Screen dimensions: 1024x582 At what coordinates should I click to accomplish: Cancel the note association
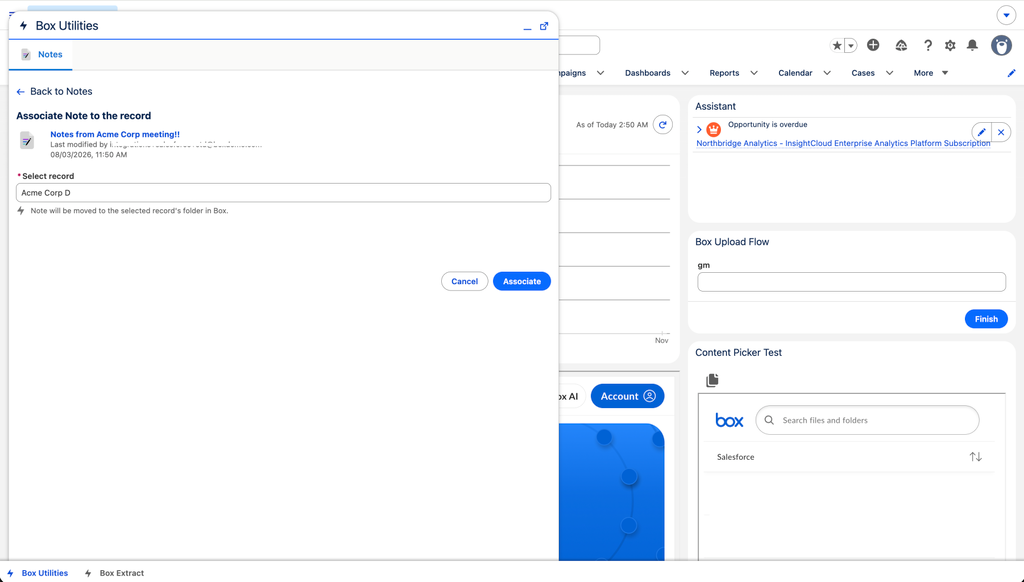464,282
